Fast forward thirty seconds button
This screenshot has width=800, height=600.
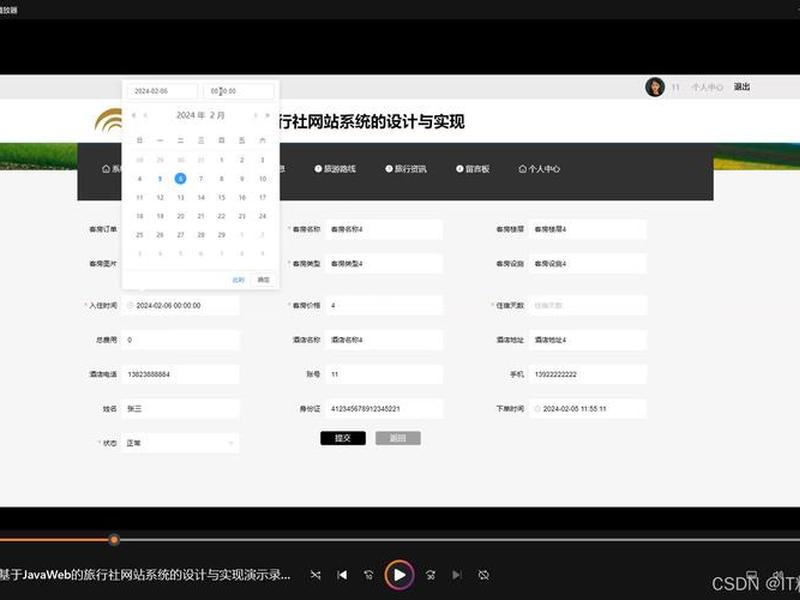(431, 575)
